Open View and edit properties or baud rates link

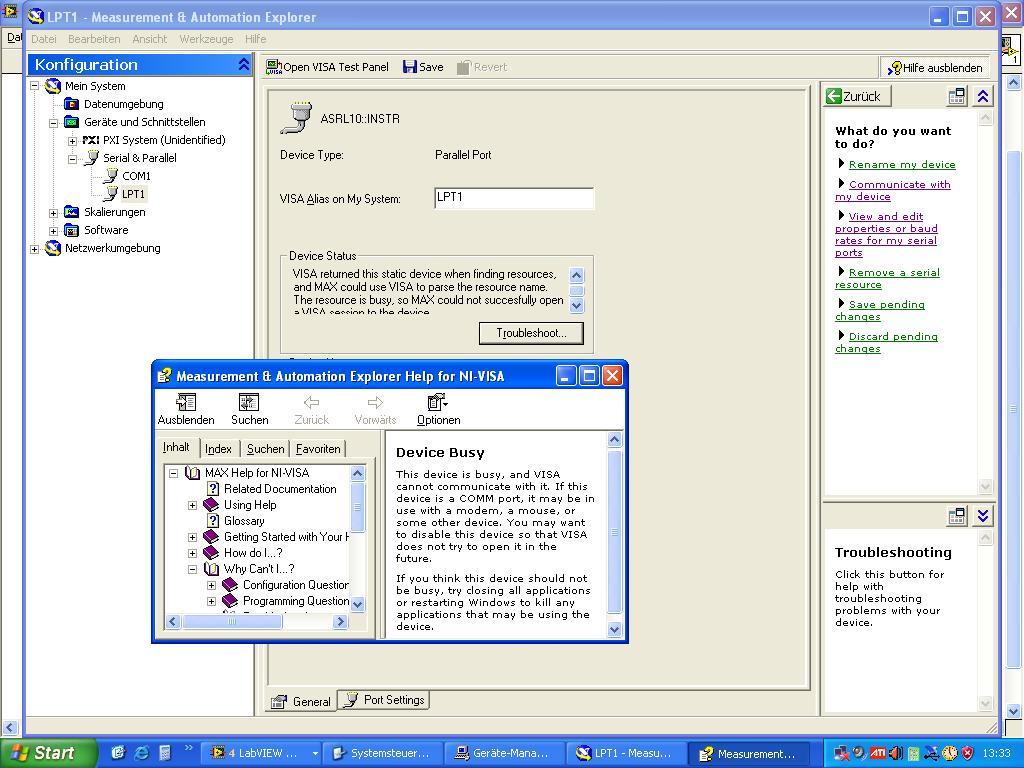click(x=886, y=234)
